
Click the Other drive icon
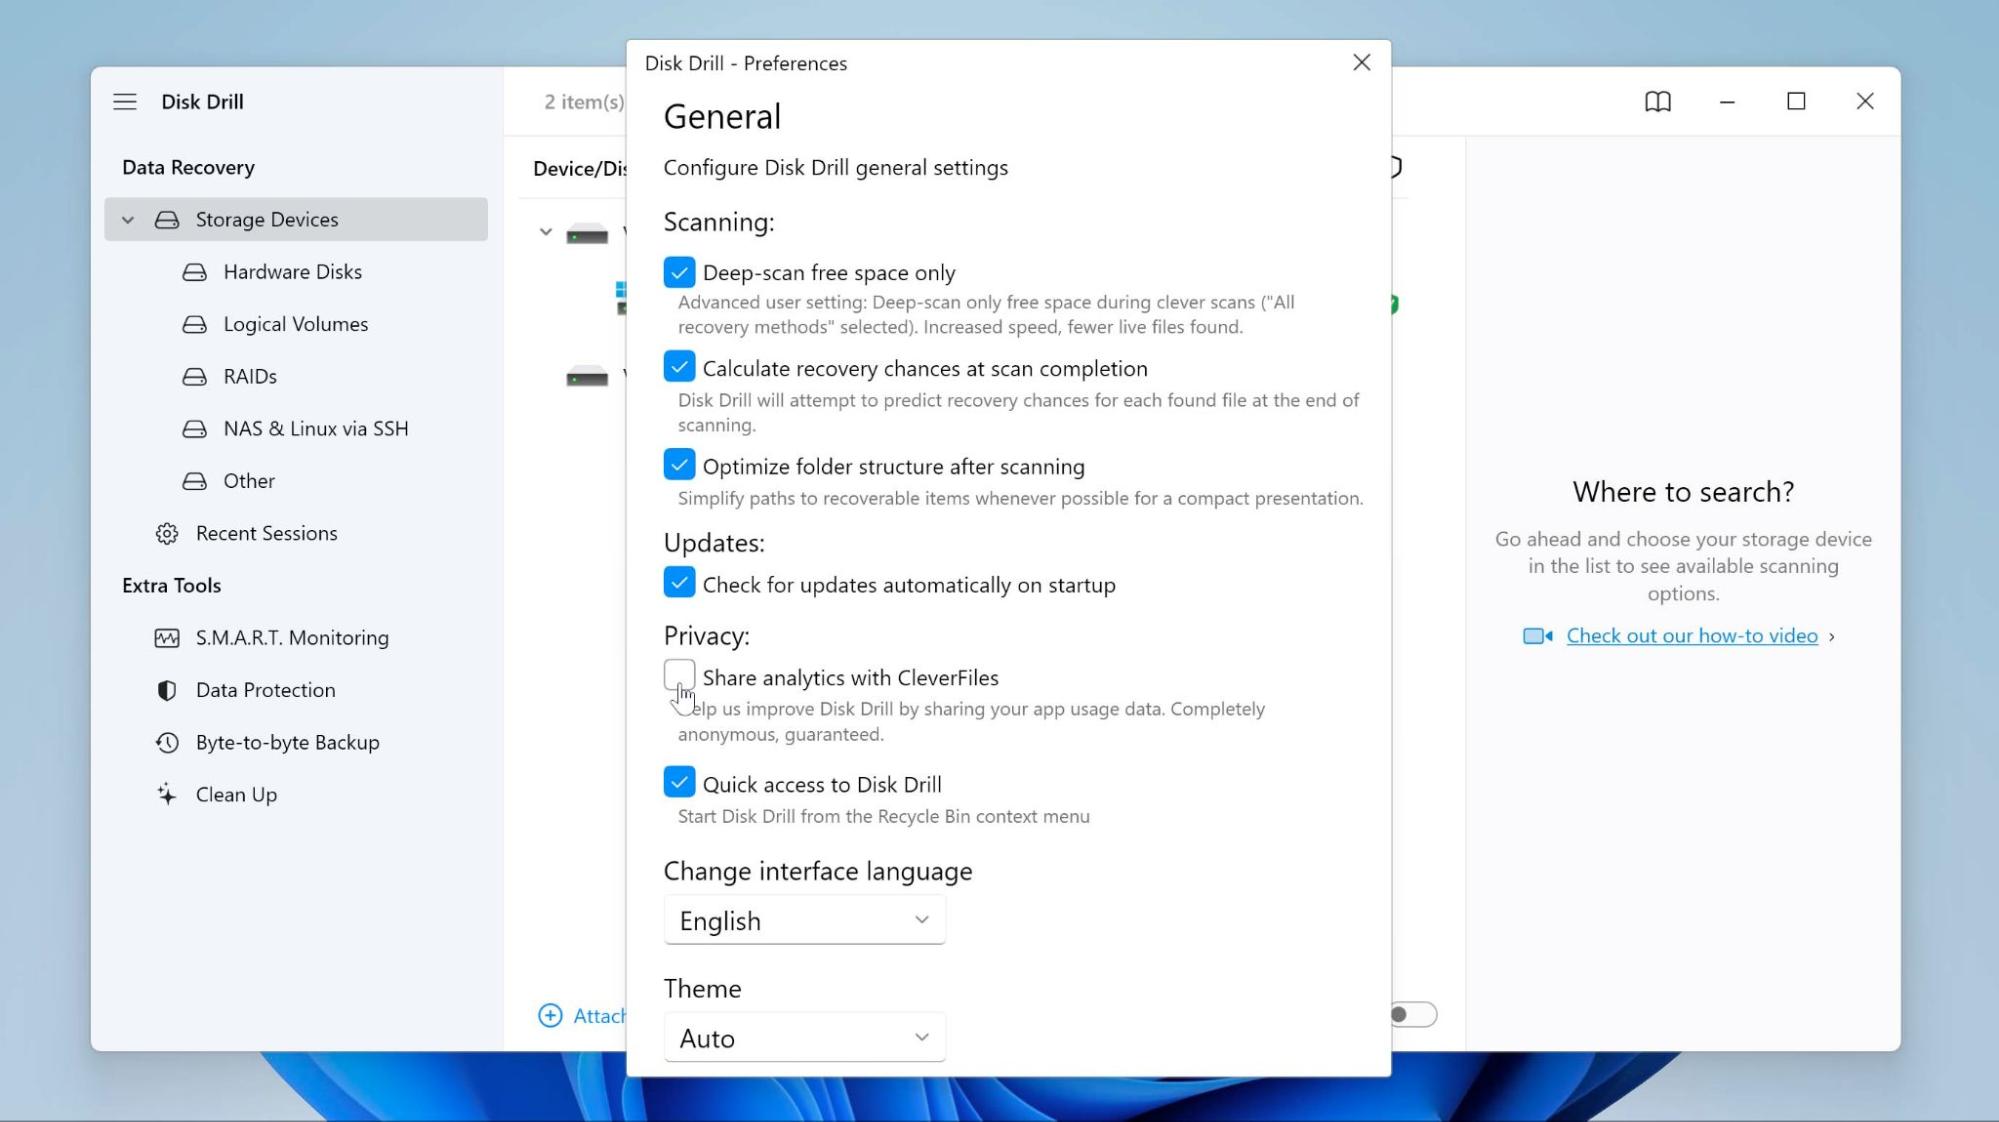[x=195, y=481]
